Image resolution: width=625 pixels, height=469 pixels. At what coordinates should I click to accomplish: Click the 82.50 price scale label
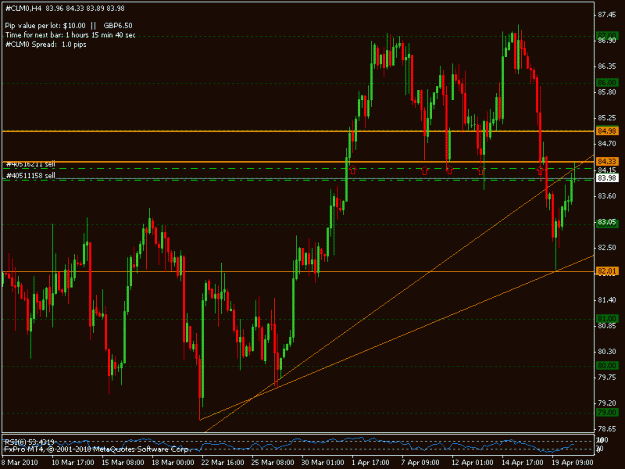click(607, 247)
